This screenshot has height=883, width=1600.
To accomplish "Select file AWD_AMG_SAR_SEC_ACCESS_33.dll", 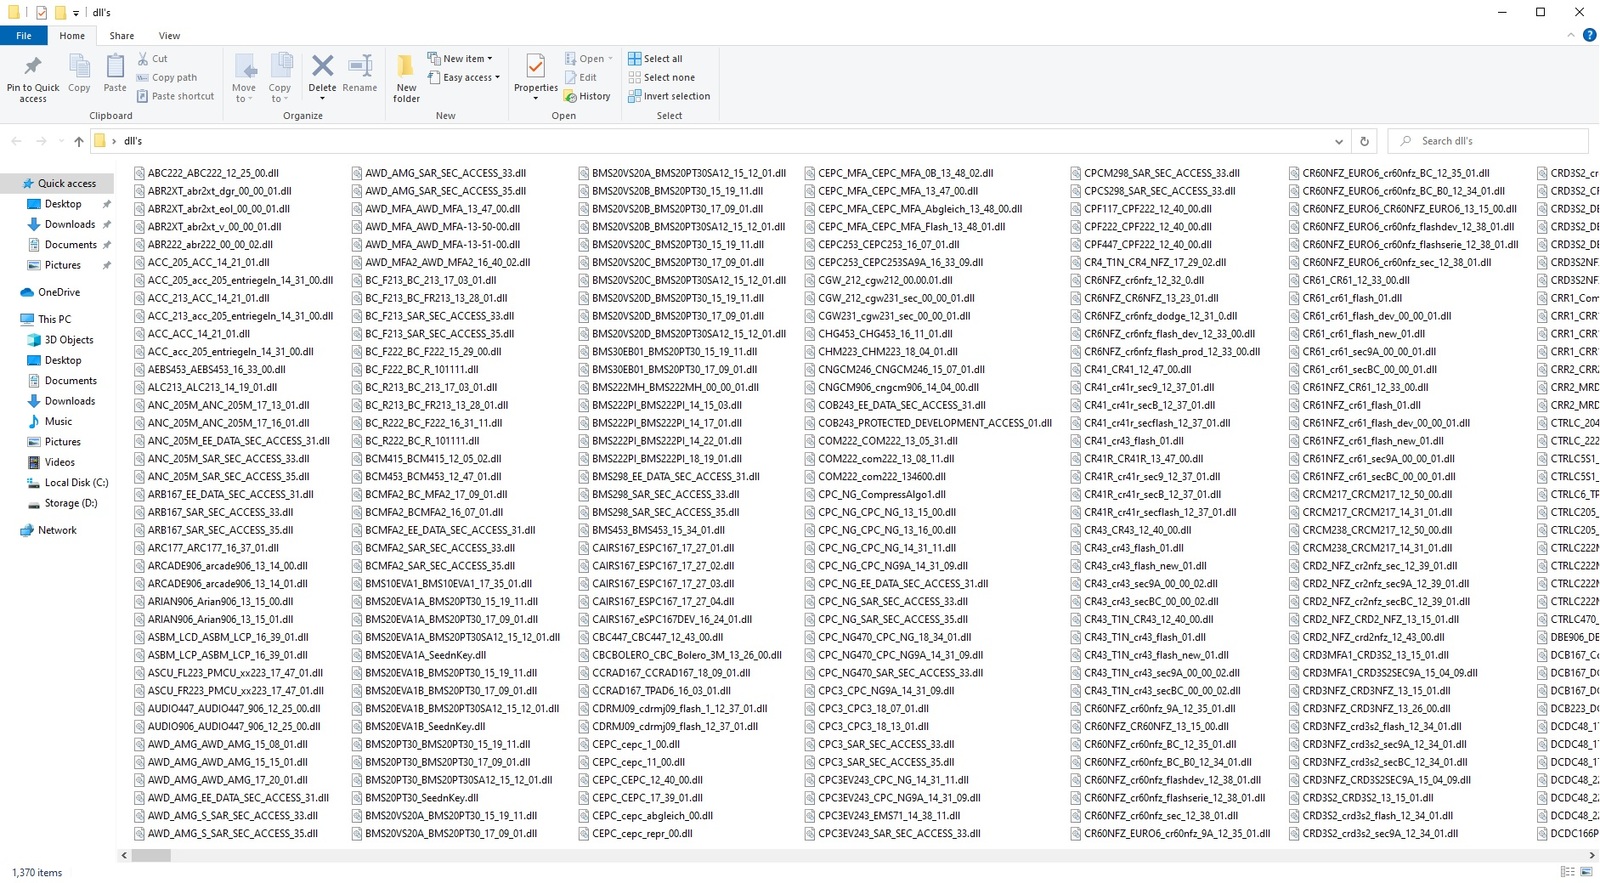I will (438, 173).
